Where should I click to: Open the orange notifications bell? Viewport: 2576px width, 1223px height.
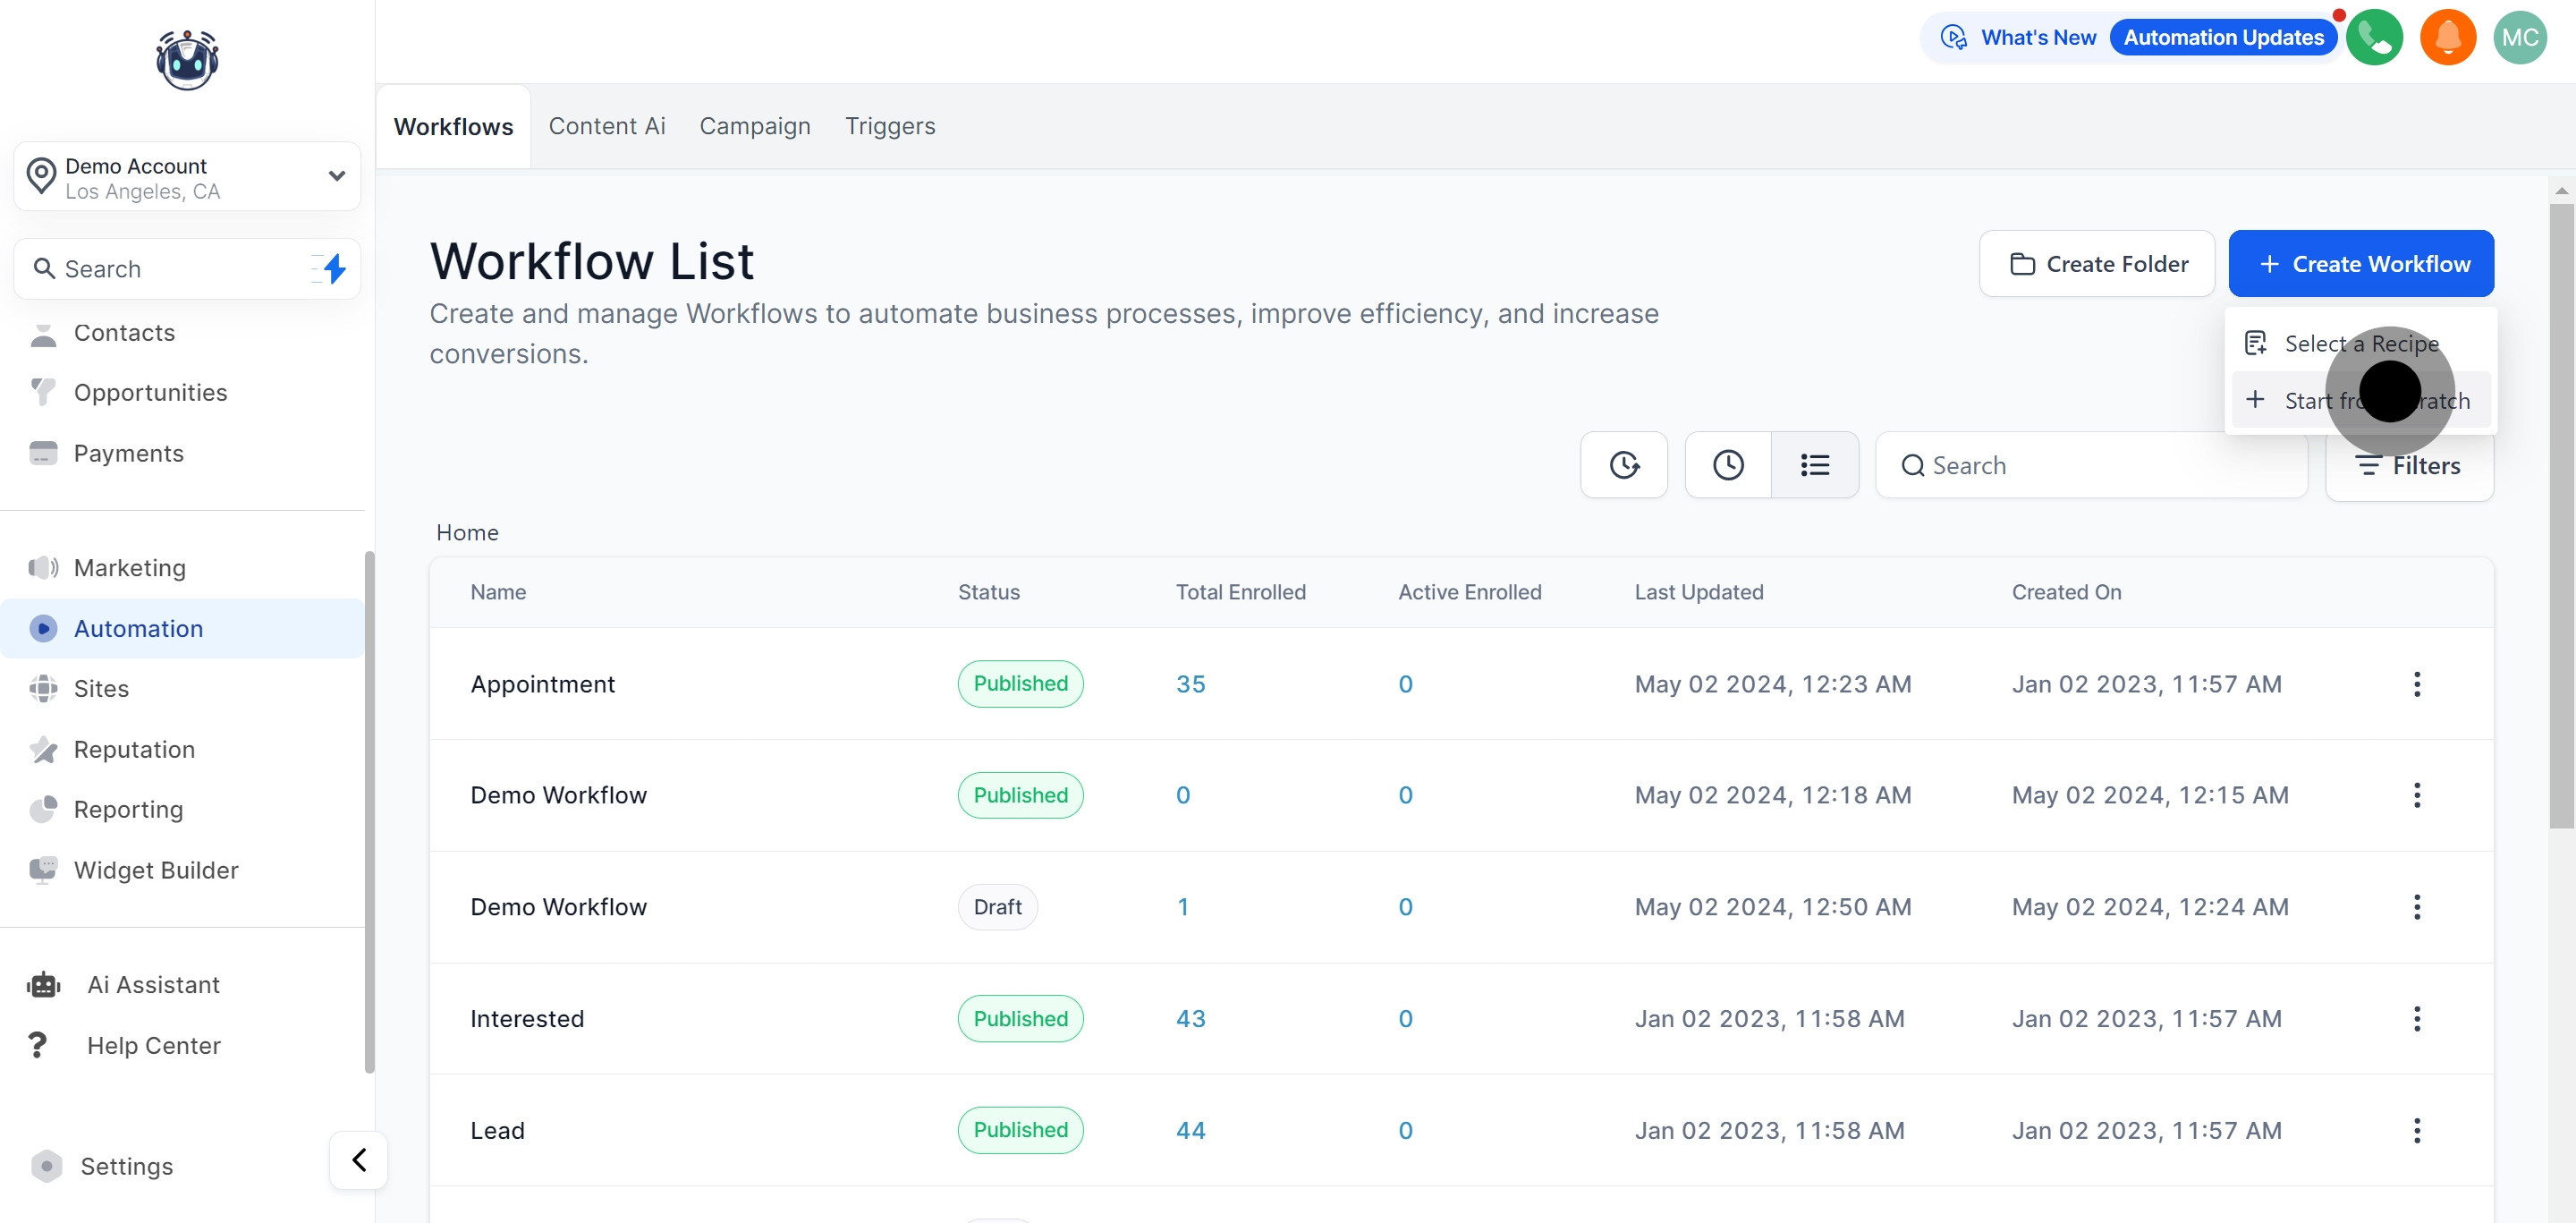(x=2447, y=38)
